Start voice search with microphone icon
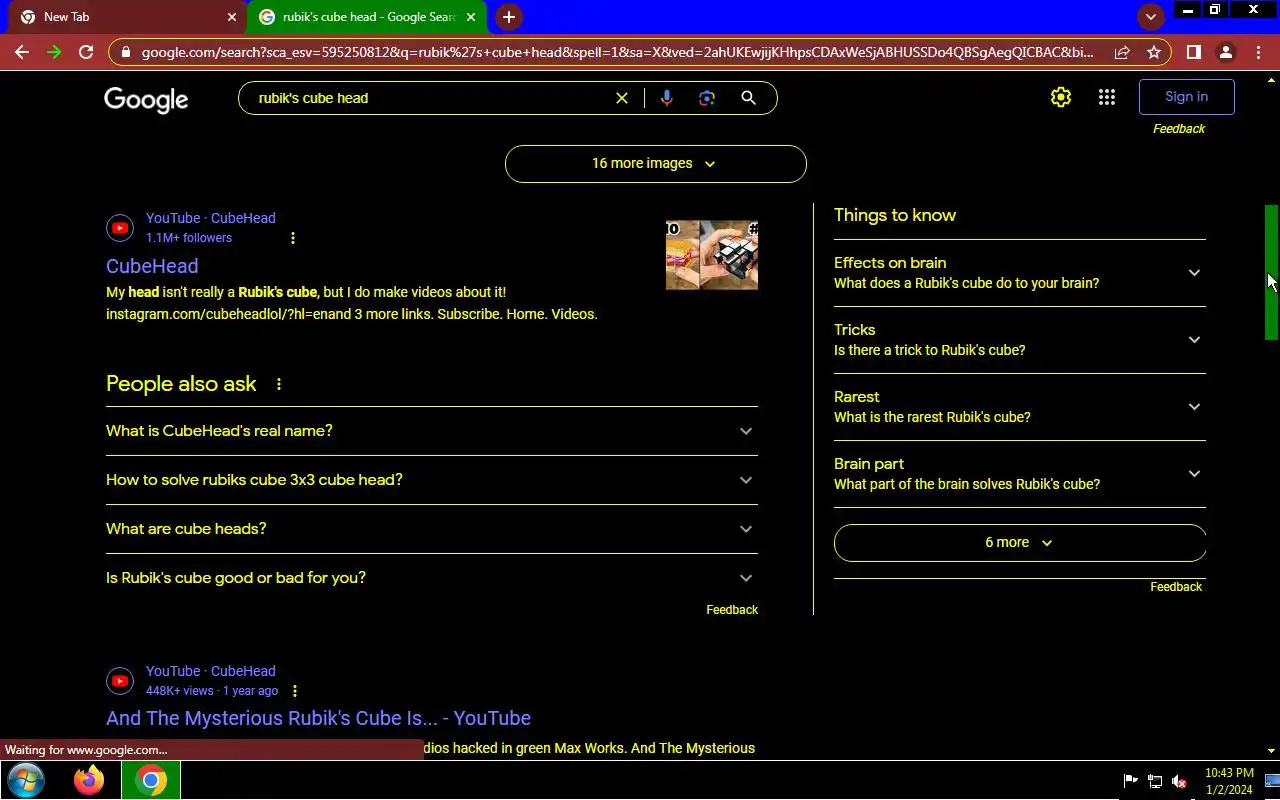This screenshot has height=800, width=1280. [667, 98]
